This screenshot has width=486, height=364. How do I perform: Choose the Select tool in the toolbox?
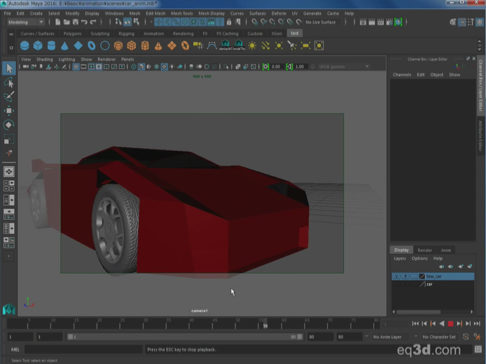pyautogui.click(x=9, y=68)
